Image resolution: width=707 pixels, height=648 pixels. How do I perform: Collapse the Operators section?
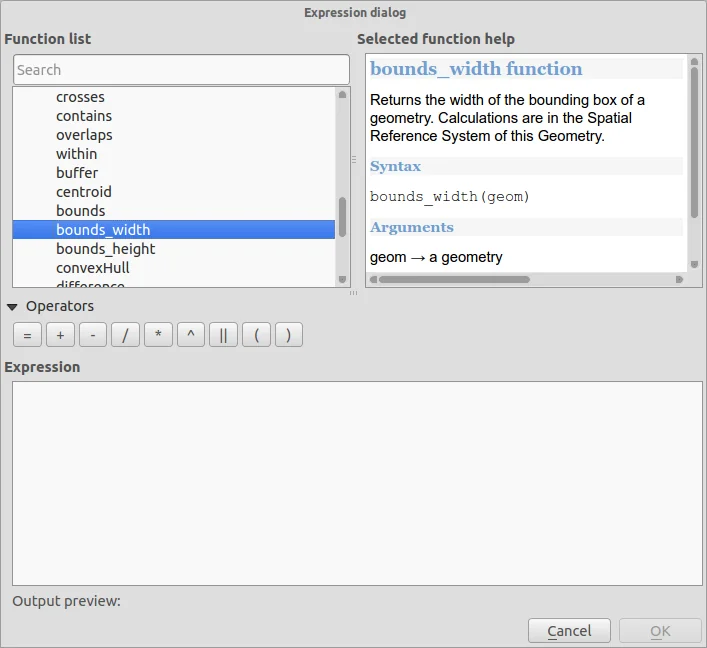coord(12,306)
